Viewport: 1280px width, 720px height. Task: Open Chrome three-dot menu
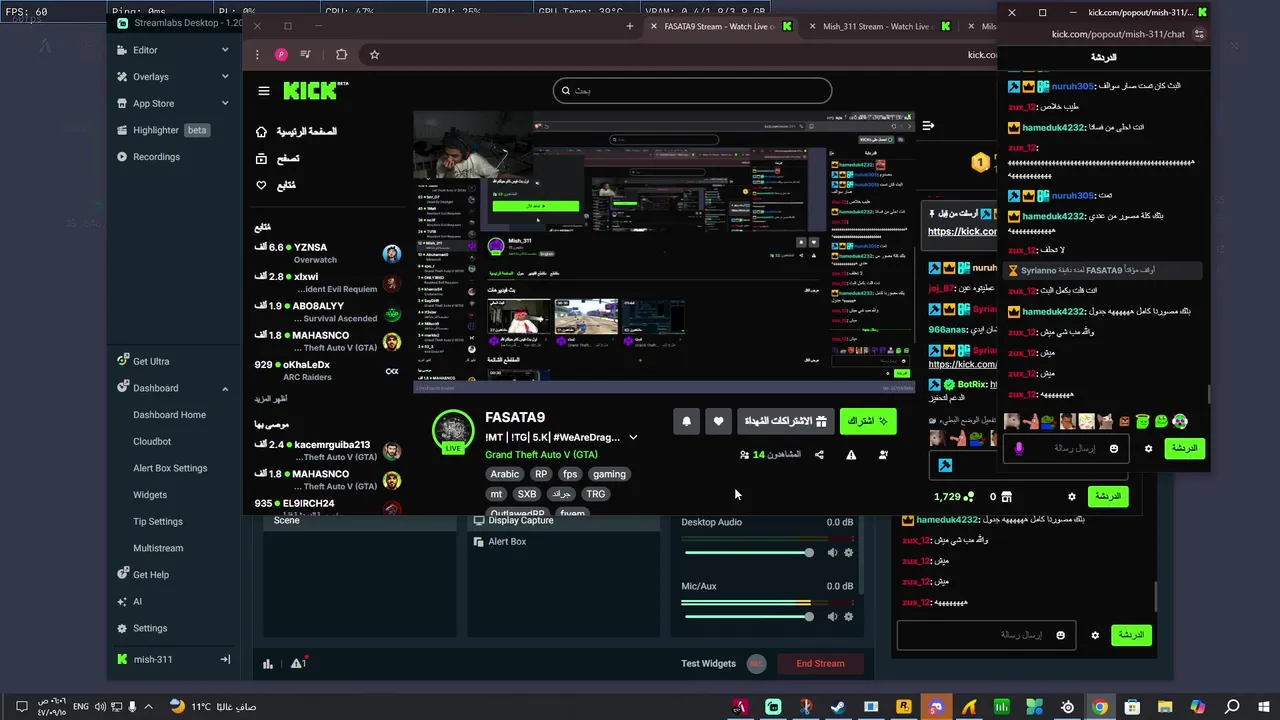pos(257,55)
